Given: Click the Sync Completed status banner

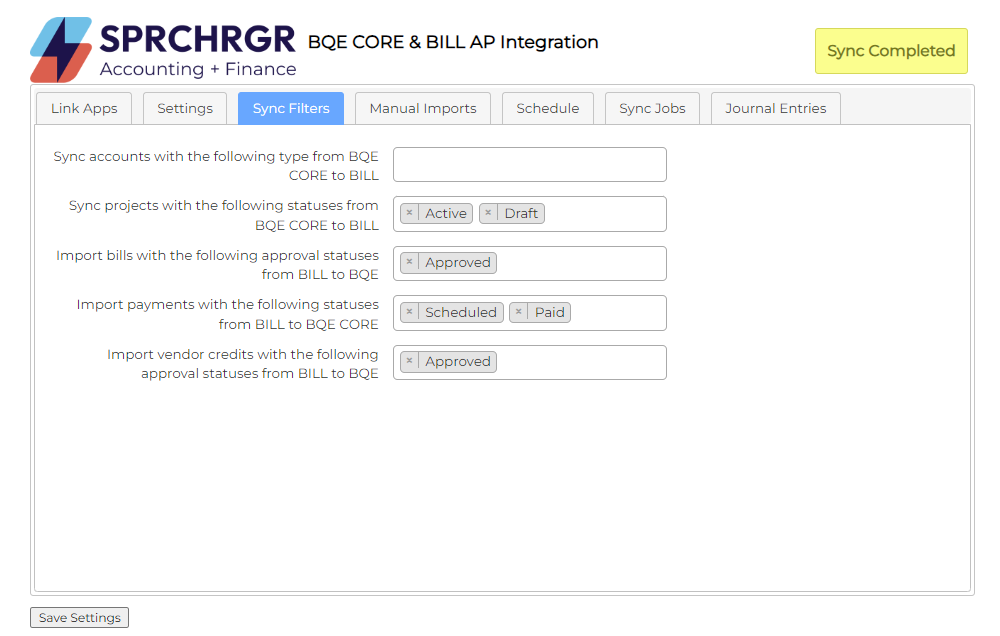Looking at the screenshot, I should (x=891, y=51).
